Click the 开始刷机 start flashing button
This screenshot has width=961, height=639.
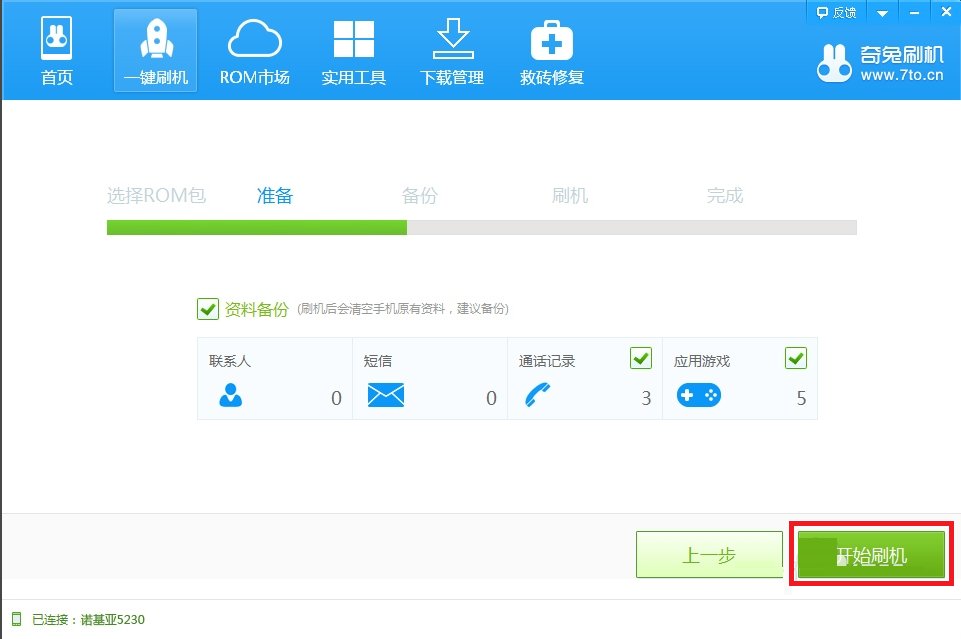[x=871, y=554]
